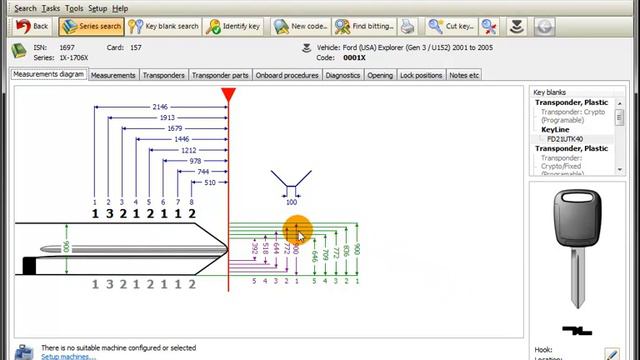This screenshot has width=640, height=360.
Task: Click the key blank image preview
Action: pyautogui.click(x=578, y=249)
